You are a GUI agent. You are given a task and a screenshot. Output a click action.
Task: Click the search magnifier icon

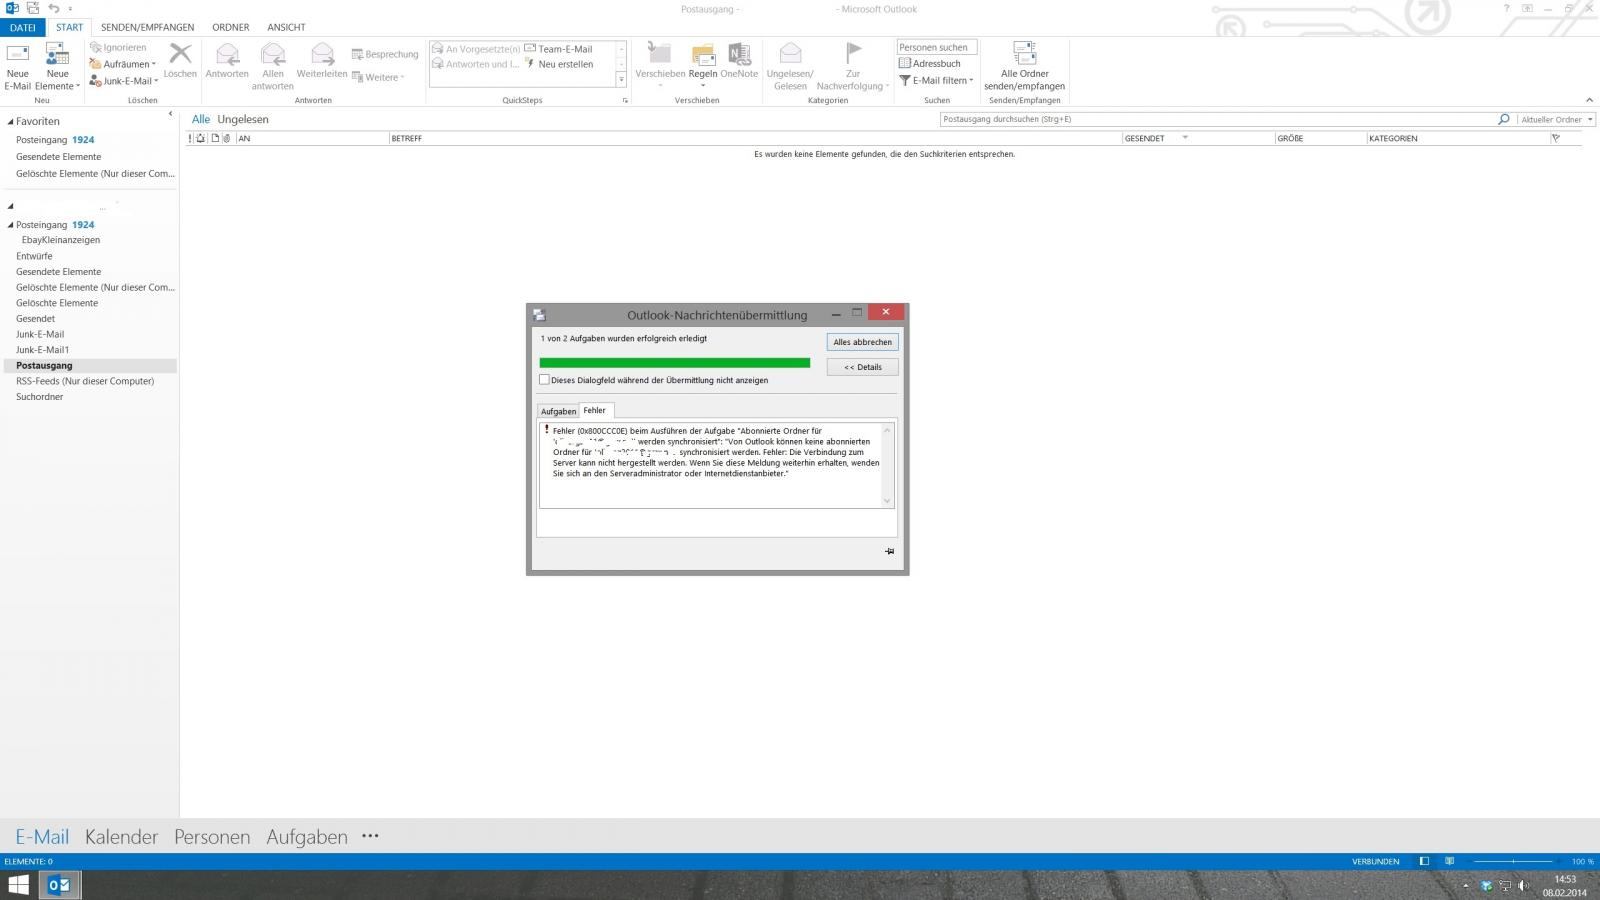pyautogui.click(x=1503, y=119)
